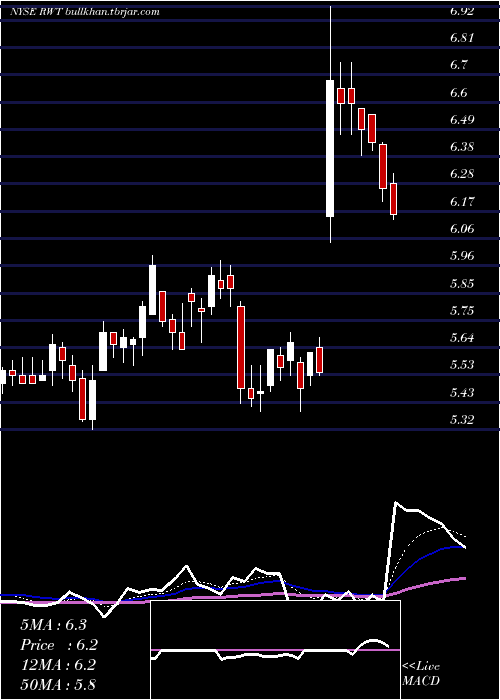
Task: Click the 5.85 price axis label
Action: tap(462, 283)
